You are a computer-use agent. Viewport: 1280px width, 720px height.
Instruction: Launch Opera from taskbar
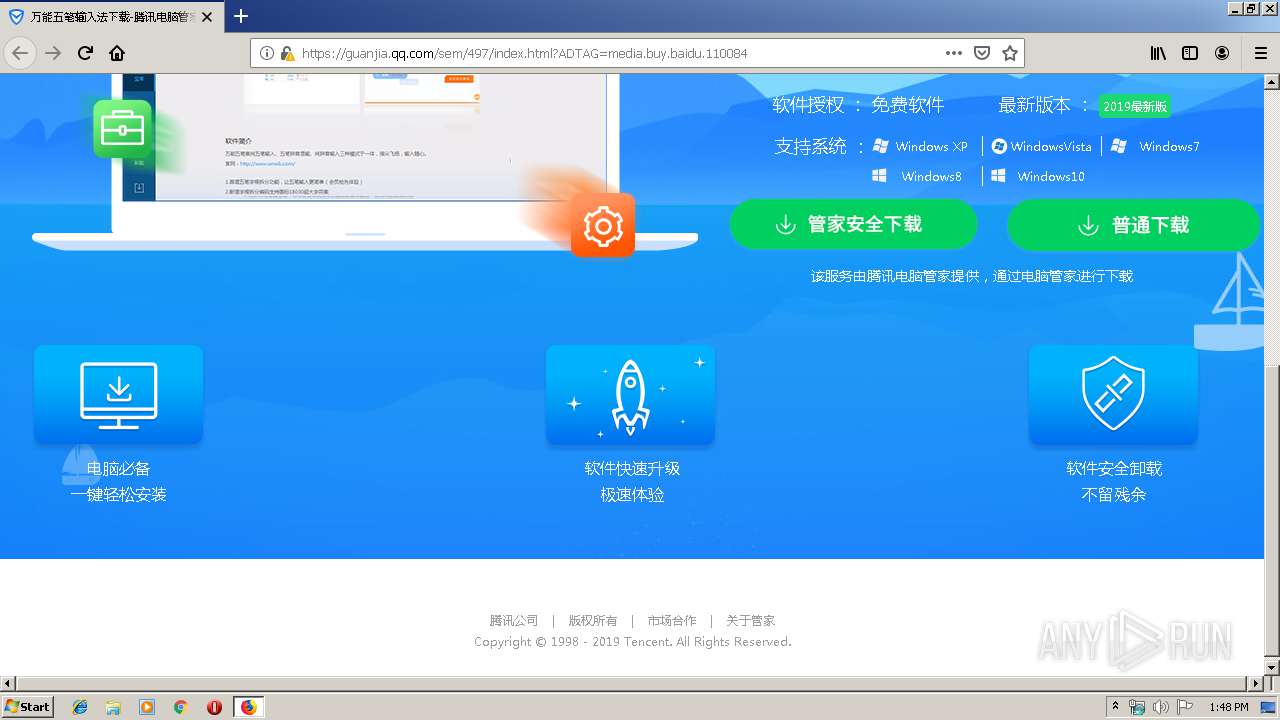(214, 707)
